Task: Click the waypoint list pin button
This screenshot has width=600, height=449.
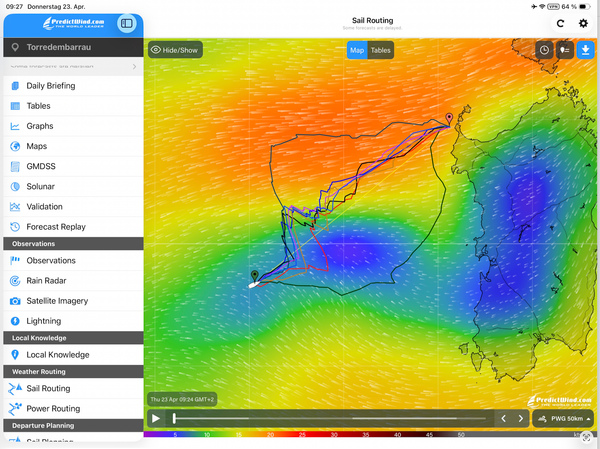Action: (565, 50)
